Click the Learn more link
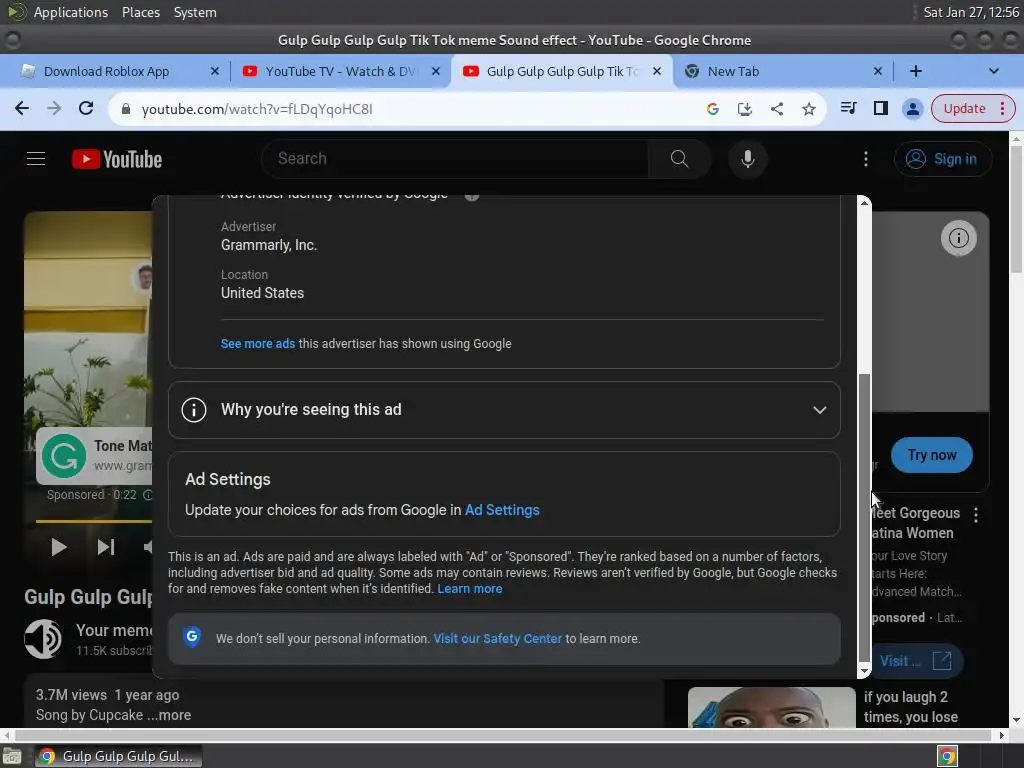 pos(470,589)
